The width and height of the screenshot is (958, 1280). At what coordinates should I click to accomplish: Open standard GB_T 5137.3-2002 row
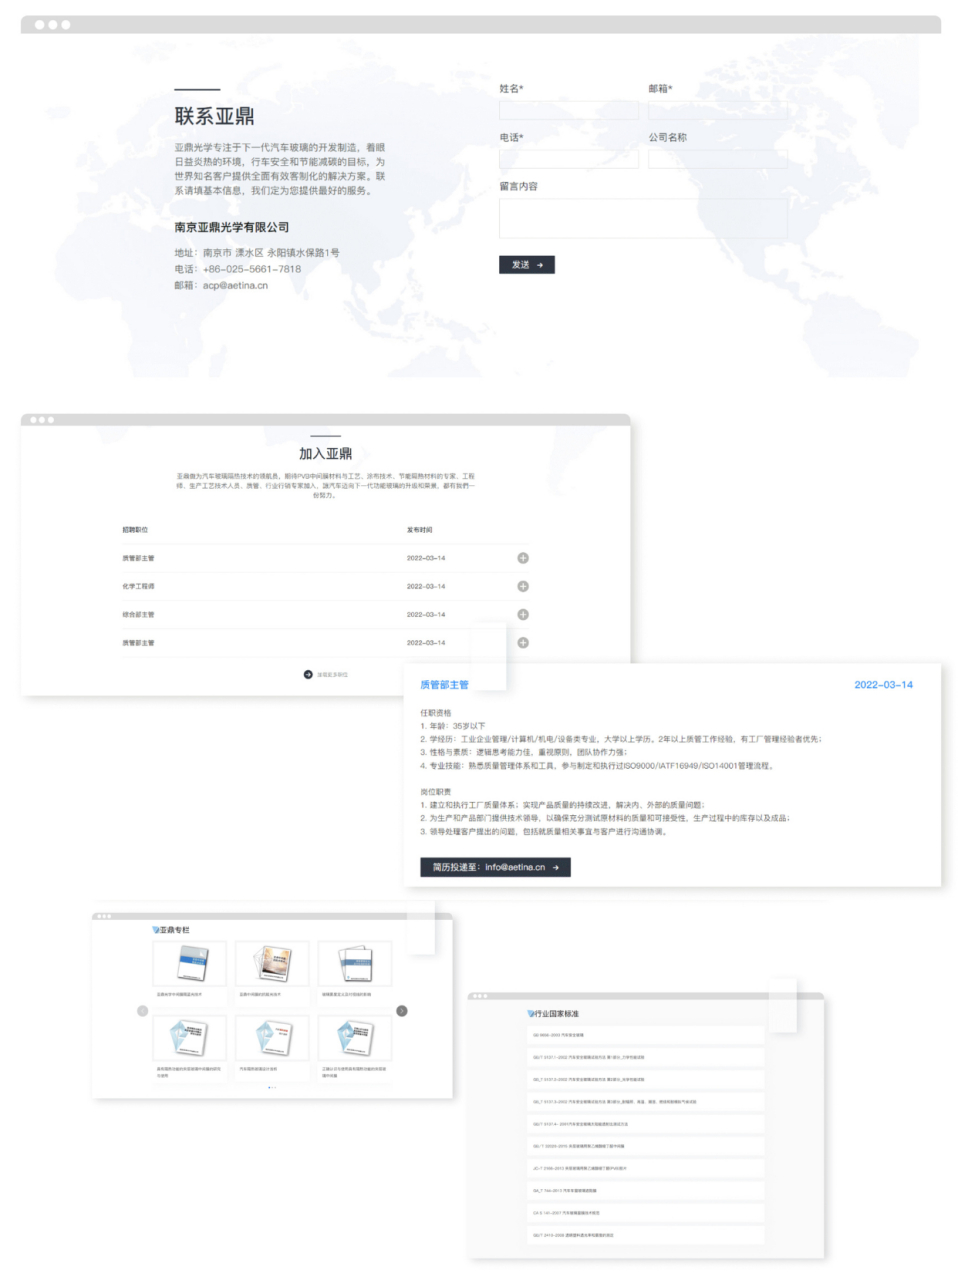[645, 1101]
